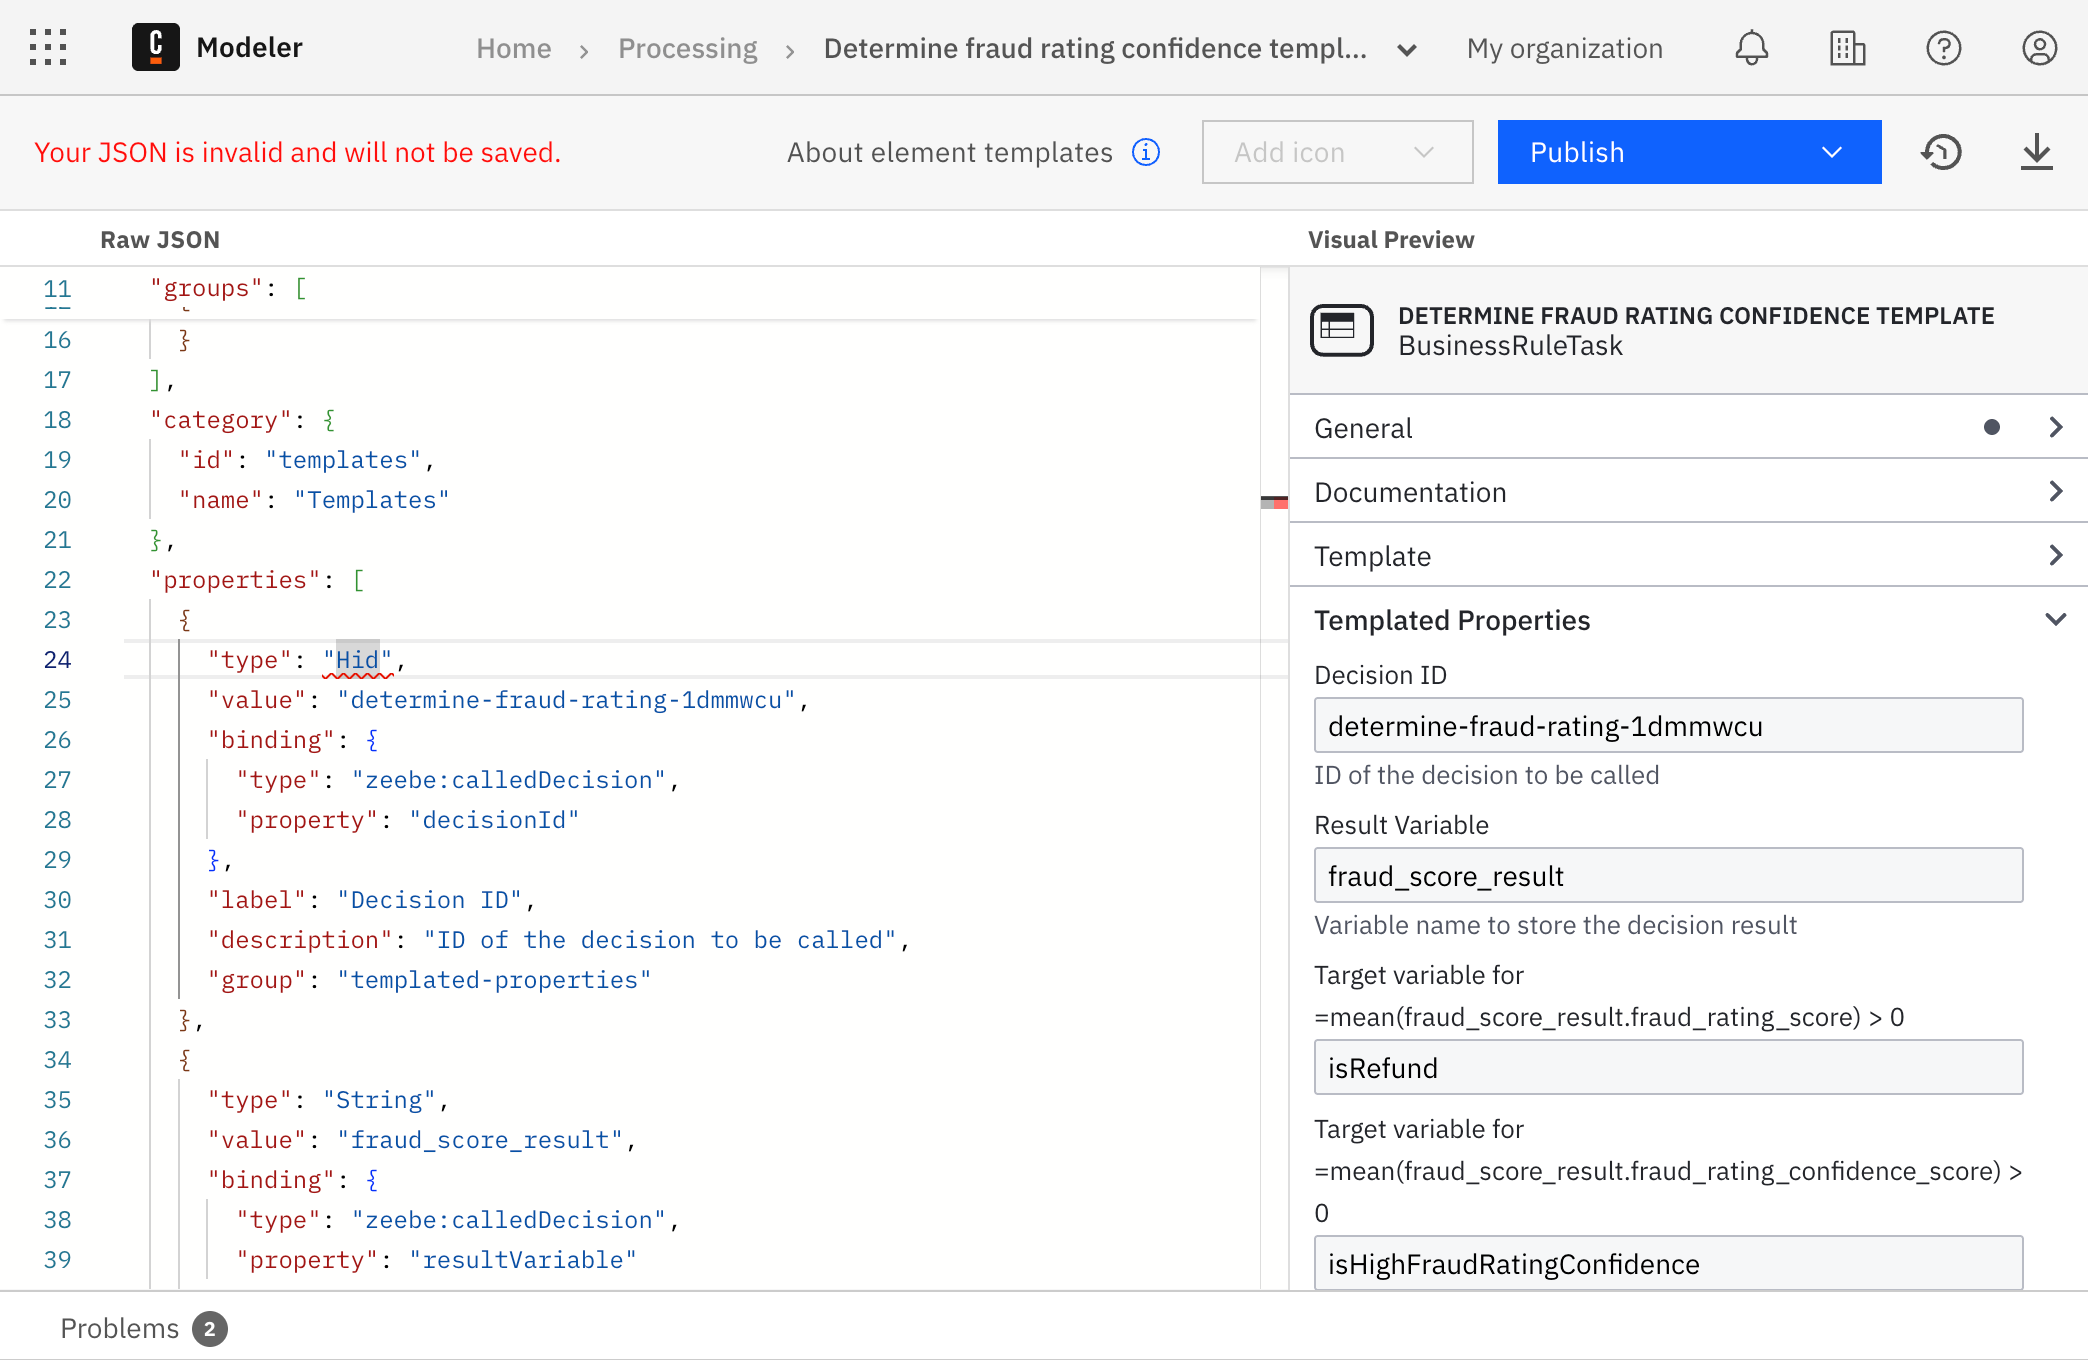The image size is (2088, 1360).
Task: Expand the General section
Action: coord(1688,428)
